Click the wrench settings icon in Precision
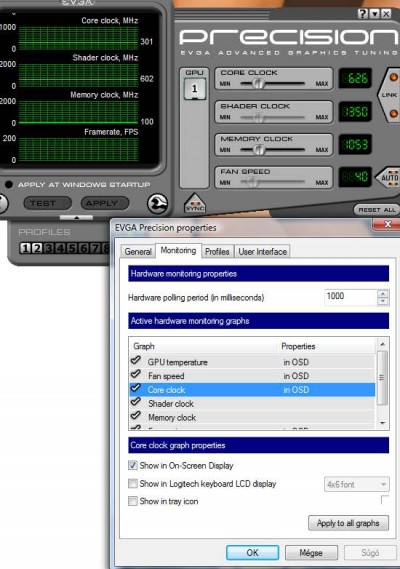The height and width of the screenshot is (569, 400). pos(157,204)
